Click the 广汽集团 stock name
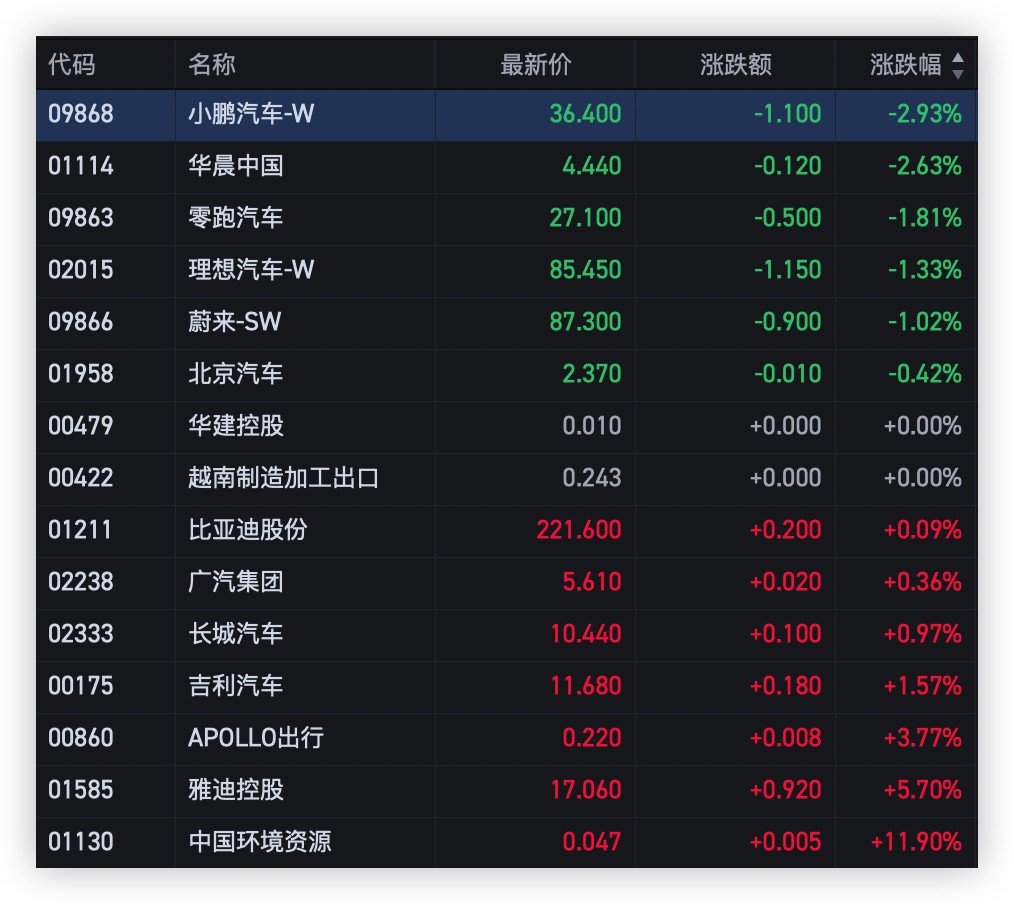Viewport: 1014px width, 904px height. [x=236, y=582]
